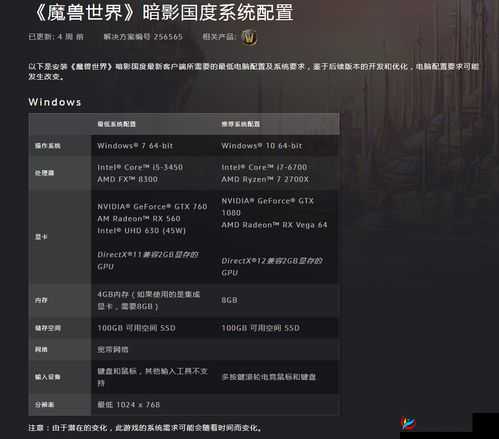Click the 注意 footnote text below table

pos(145,428)
